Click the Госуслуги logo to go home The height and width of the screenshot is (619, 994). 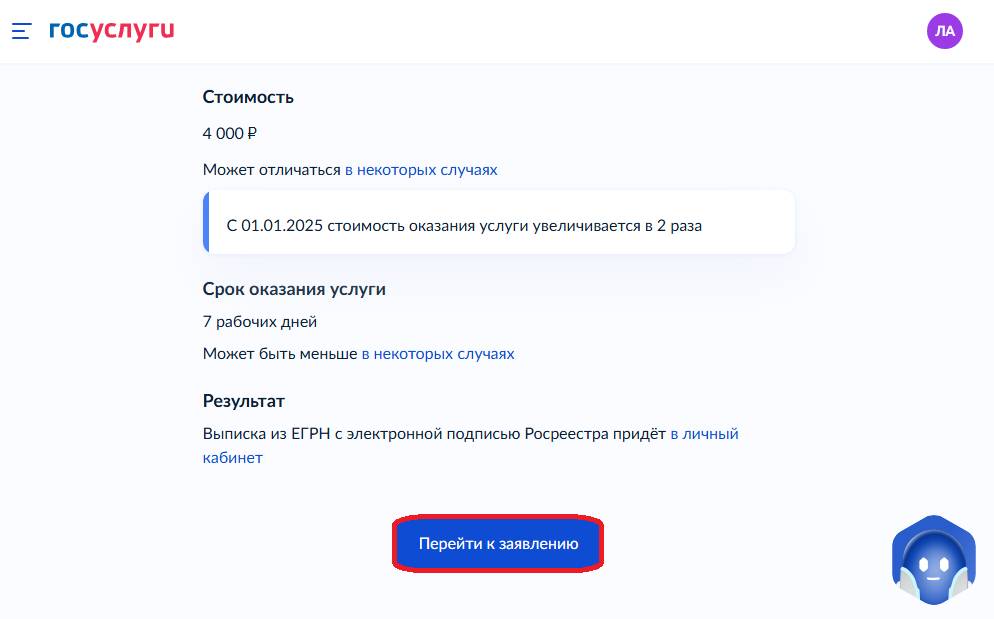point(111,30)
